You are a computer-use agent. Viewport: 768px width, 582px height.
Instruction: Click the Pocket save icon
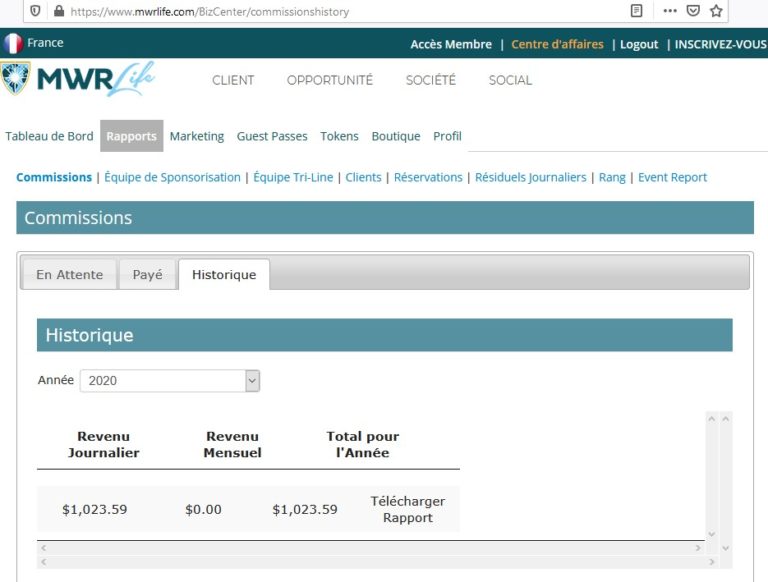coord(693,11)
